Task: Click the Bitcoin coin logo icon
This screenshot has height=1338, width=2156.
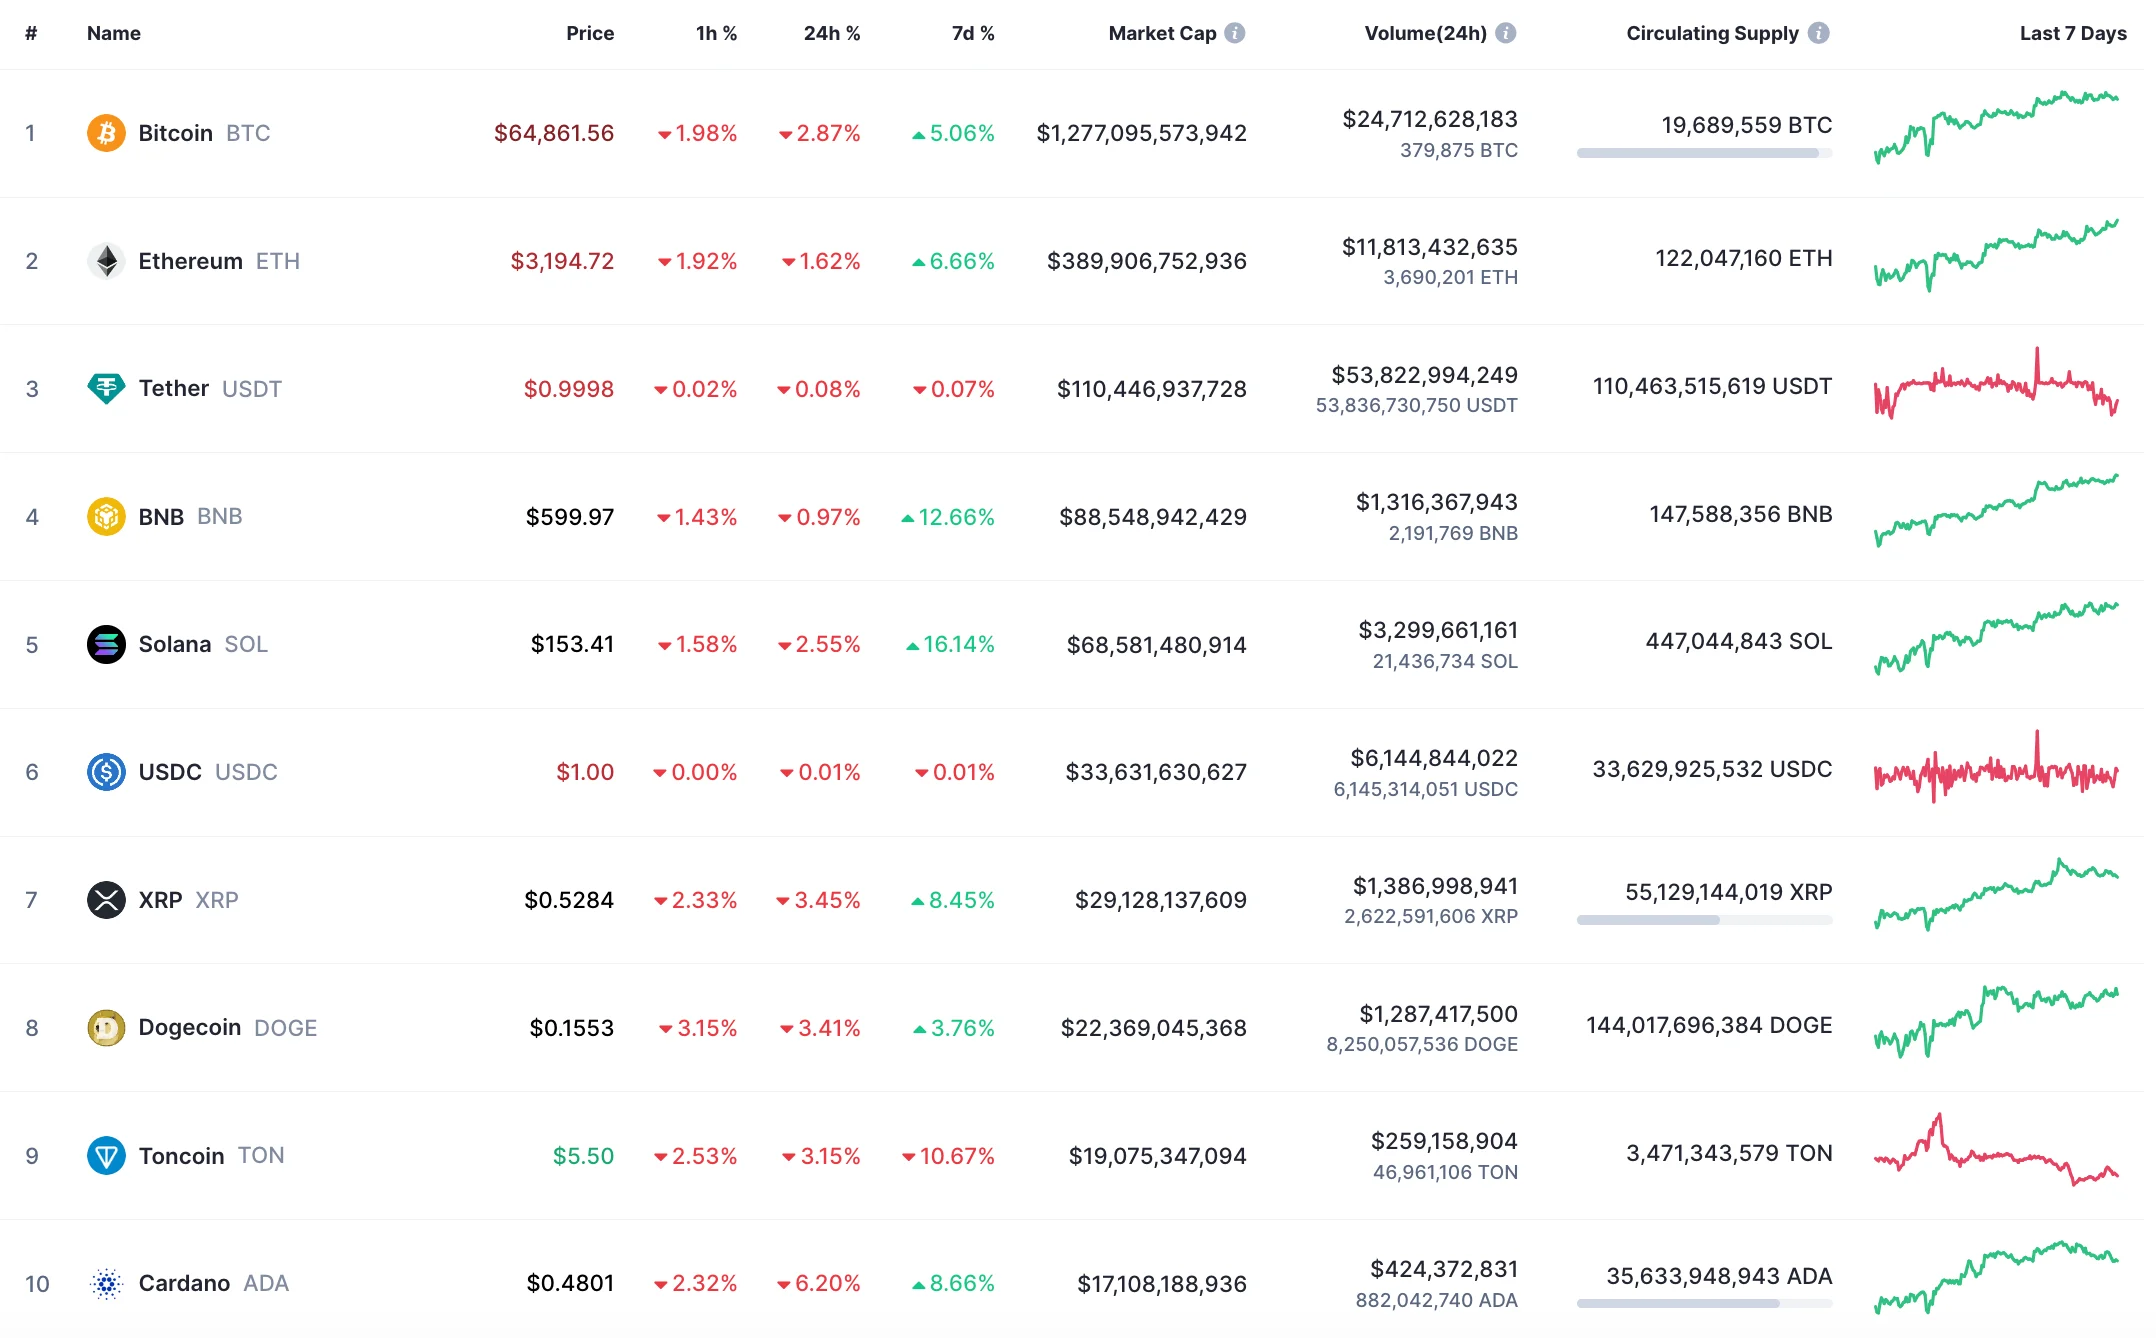Action: [x=106, y=133]
